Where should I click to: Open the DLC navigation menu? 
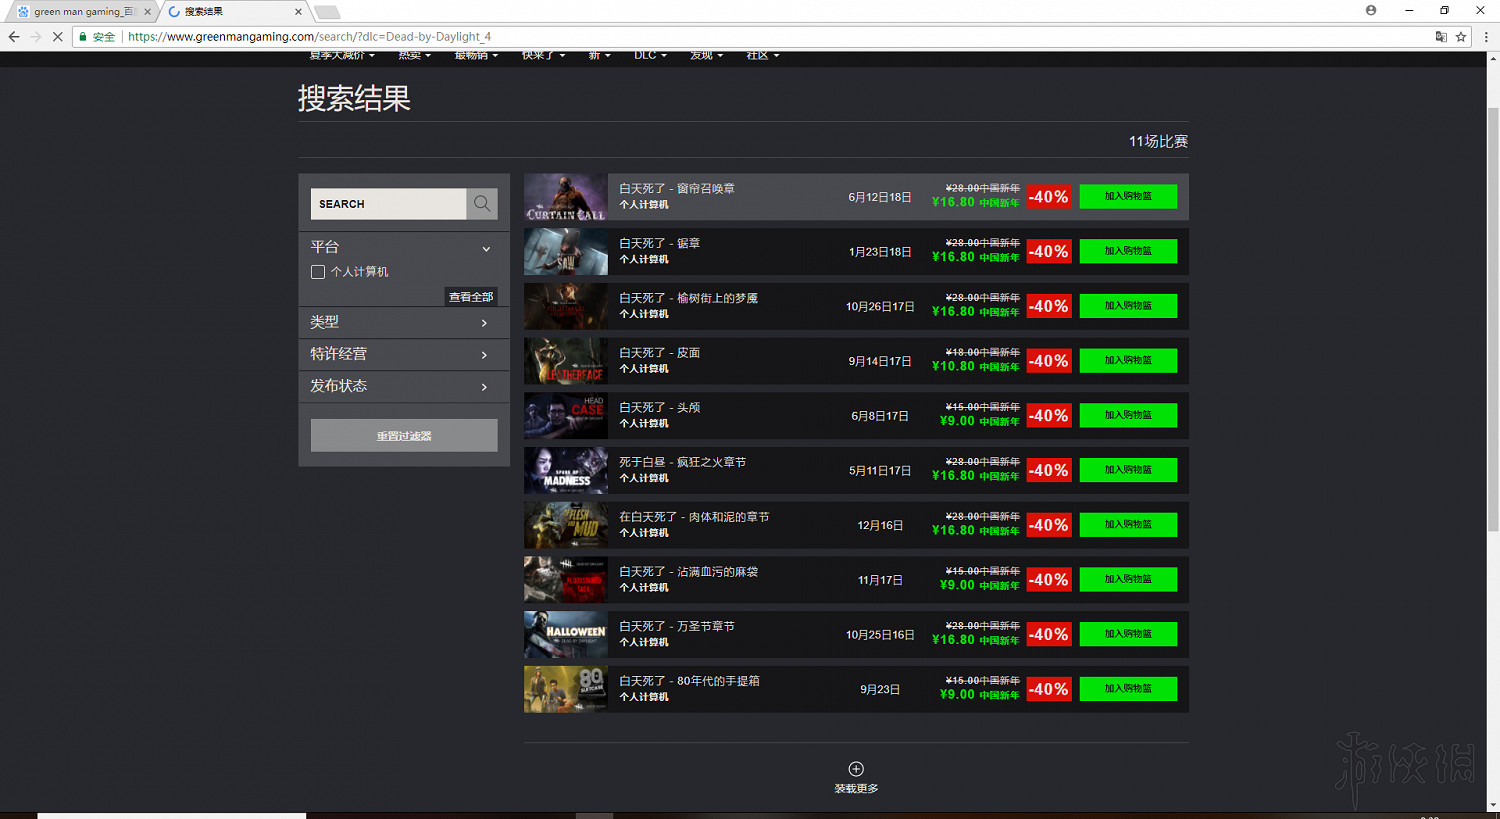(x=649, y=56)
